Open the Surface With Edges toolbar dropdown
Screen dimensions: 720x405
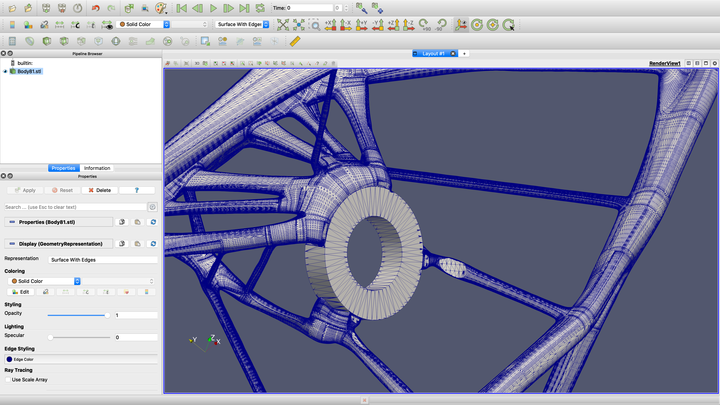coord(243,24)
